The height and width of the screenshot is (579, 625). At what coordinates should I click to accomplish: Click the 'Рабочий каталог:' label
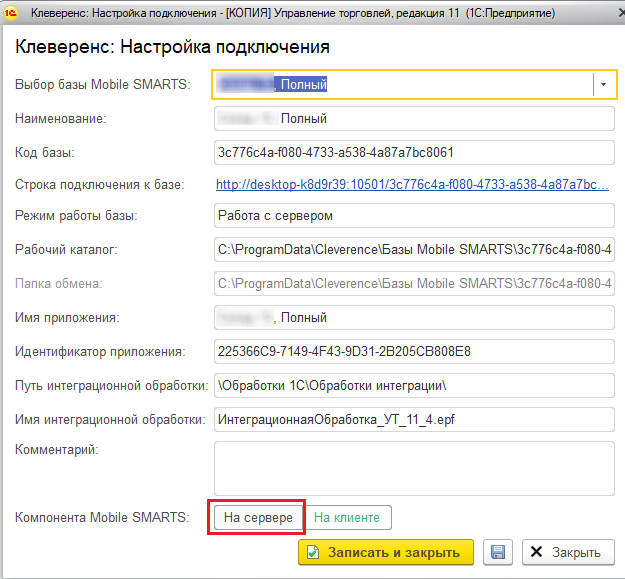(x=66, y=249)
